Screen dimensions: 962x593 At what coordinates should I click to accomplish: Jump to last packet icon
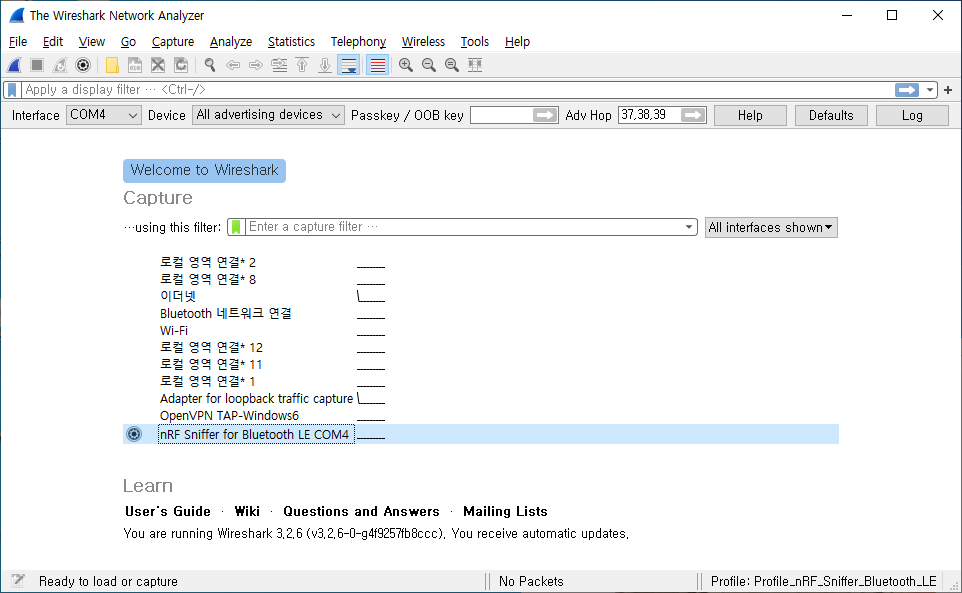pyautogui.click(x=325, y=65)
